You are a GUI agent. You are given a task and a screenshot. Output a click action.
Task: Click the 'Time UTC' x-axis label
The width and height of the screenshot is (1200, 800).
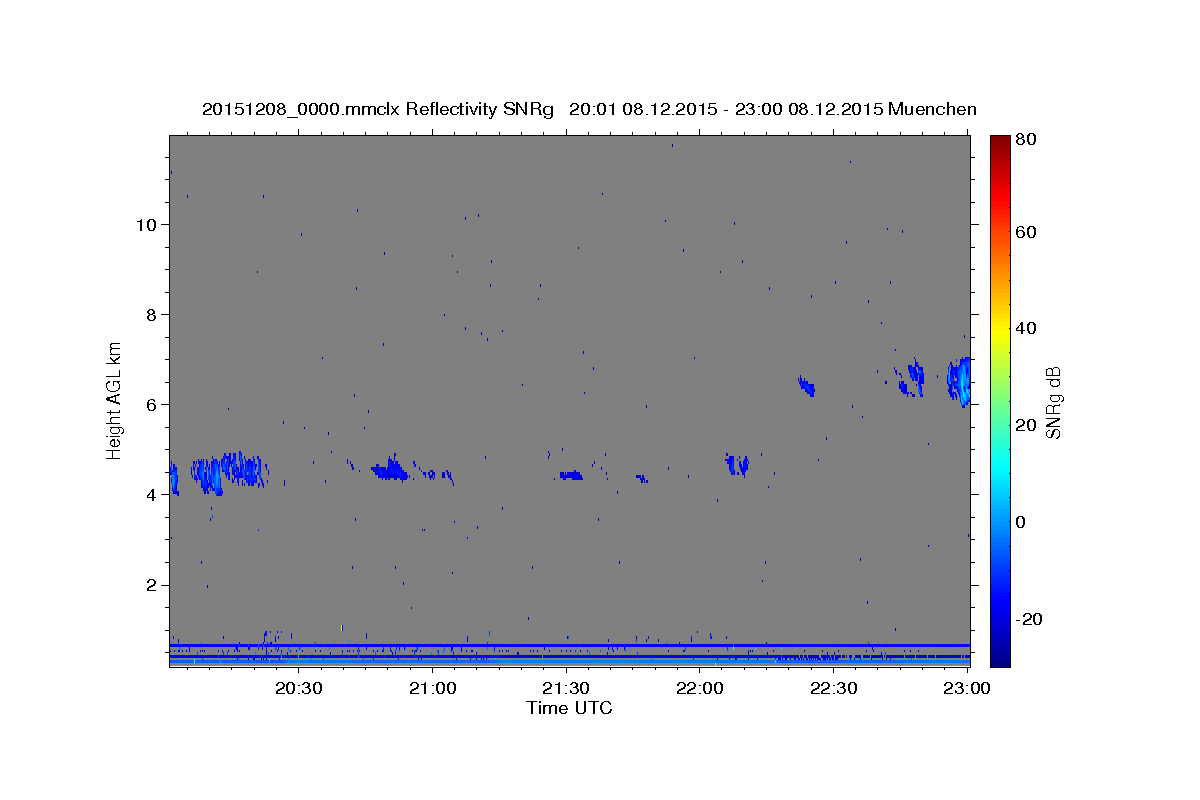[x=569, y=708]
